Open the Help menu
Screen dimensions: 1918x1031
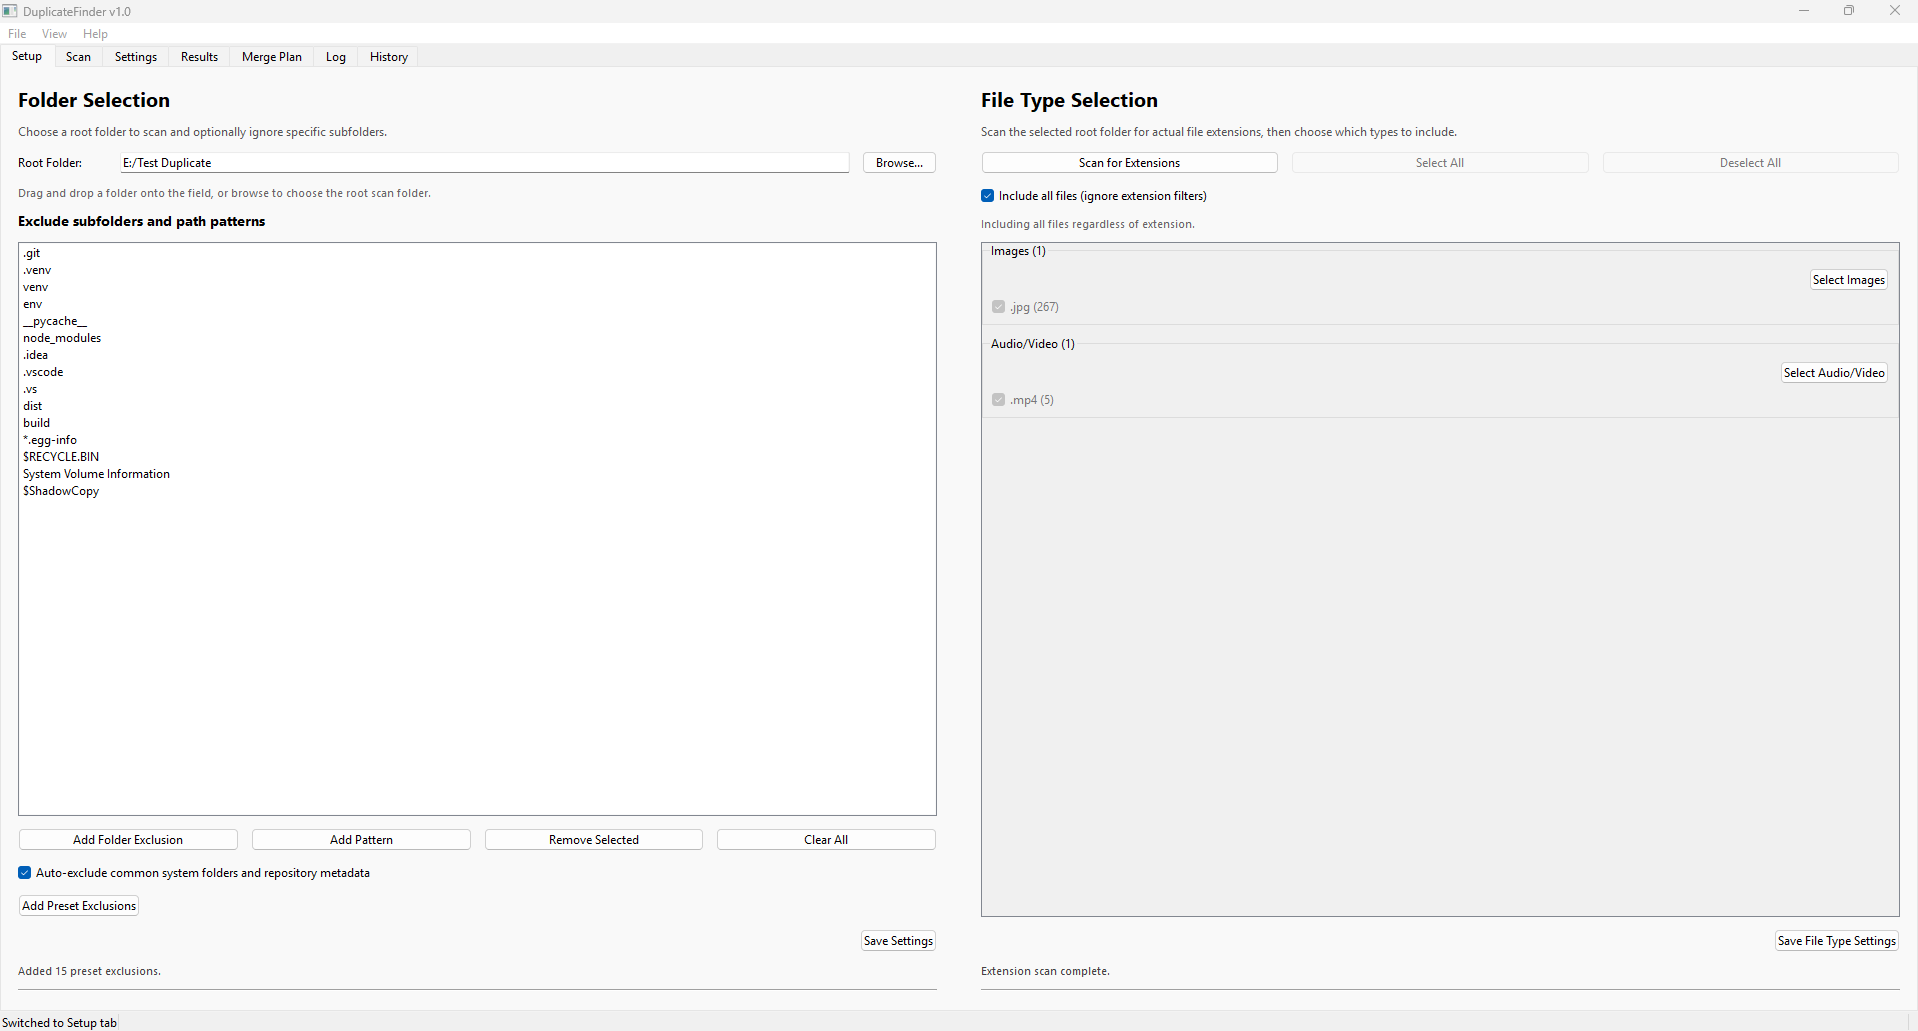[95, 34]
